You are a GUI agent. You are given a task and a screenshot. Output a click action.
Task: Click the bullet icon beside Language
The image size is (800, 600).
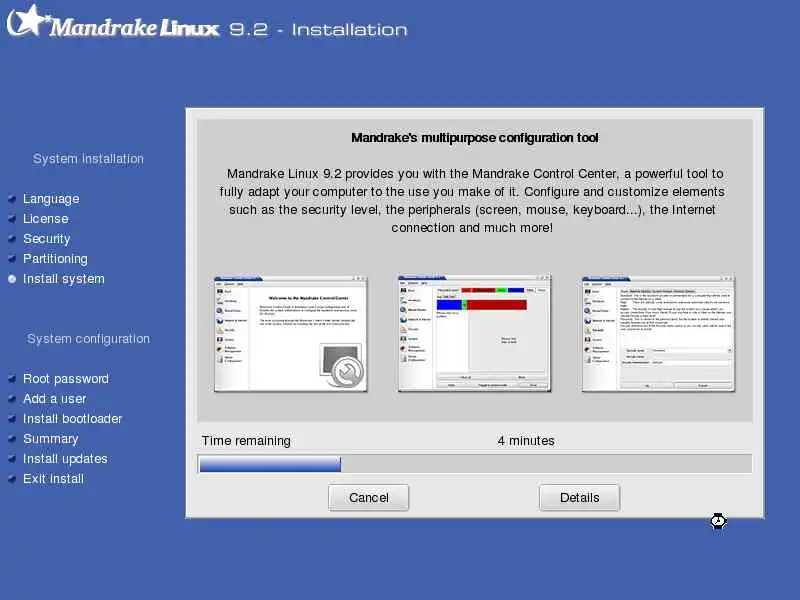point(12,198)
